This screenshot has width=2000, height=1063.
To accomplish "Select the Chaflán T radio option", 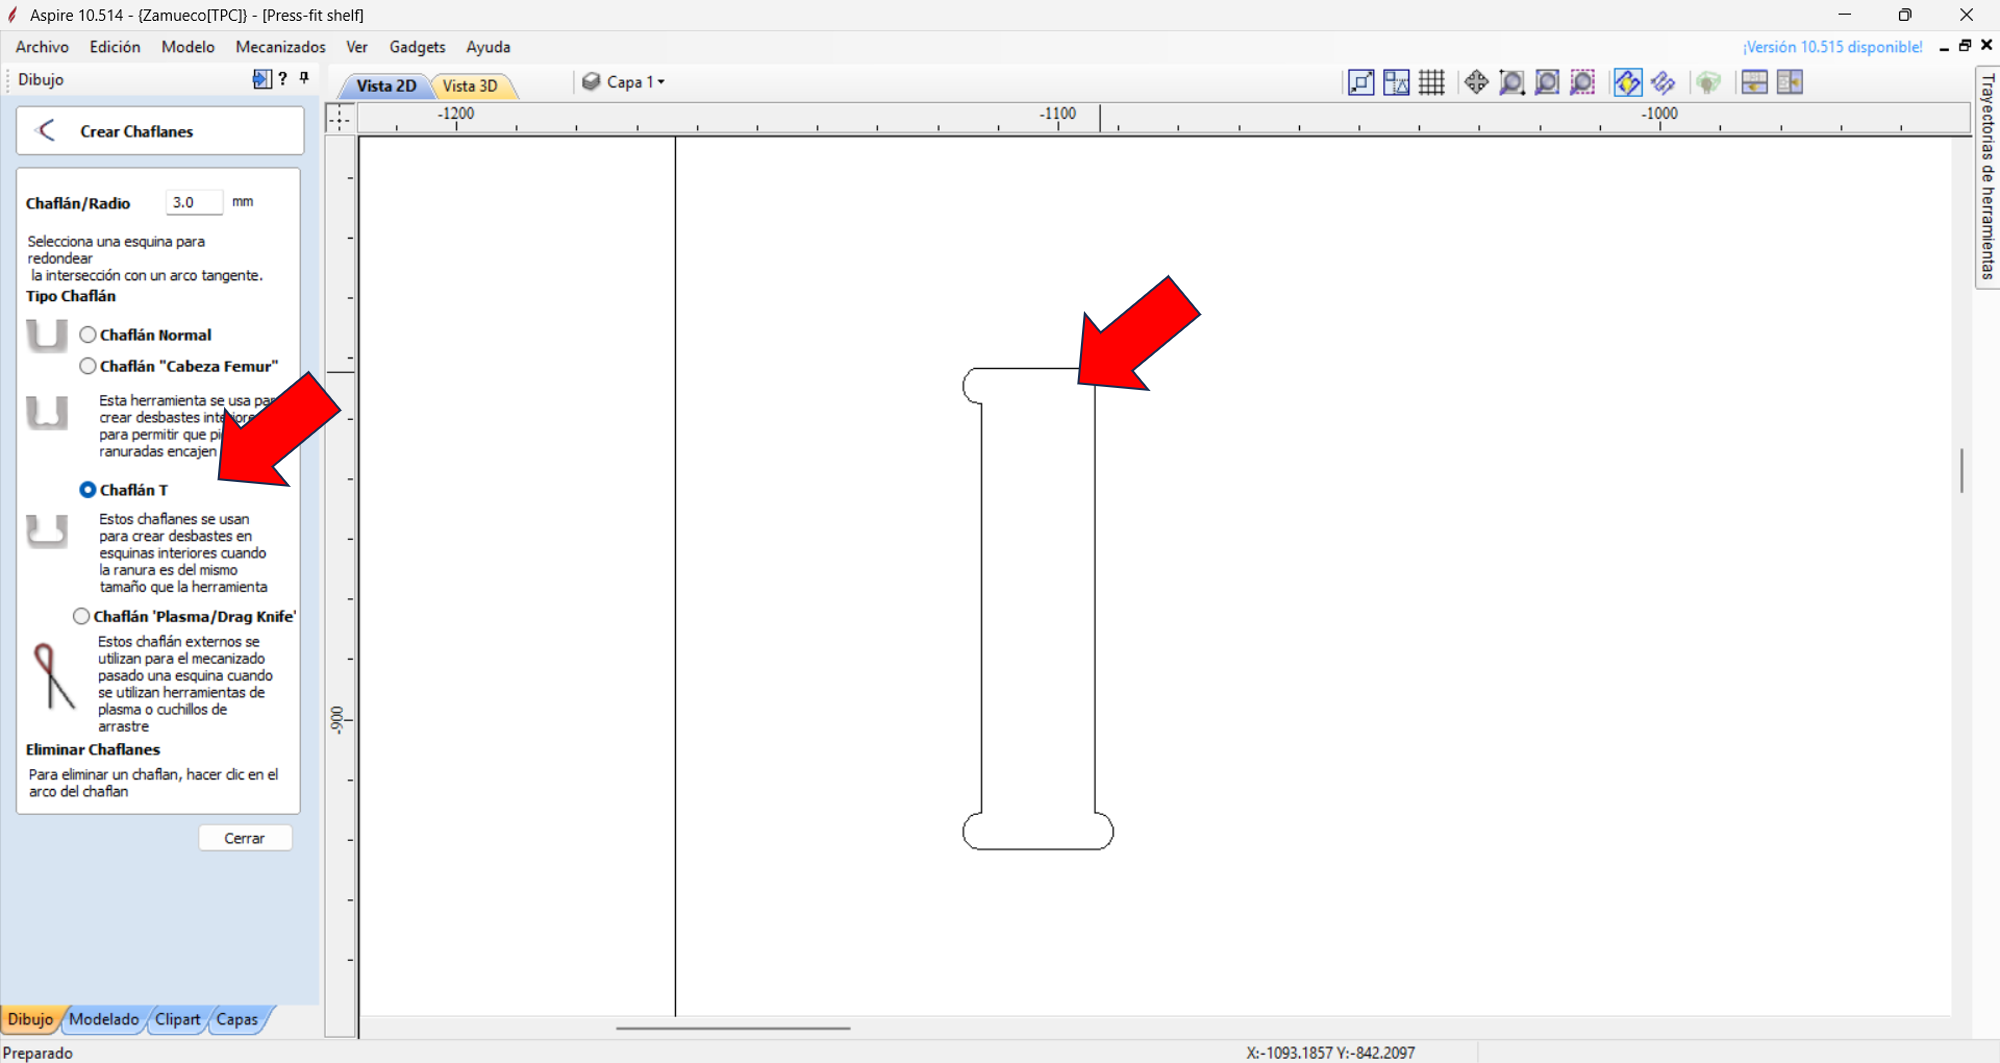I will click(x=88, y=490).
